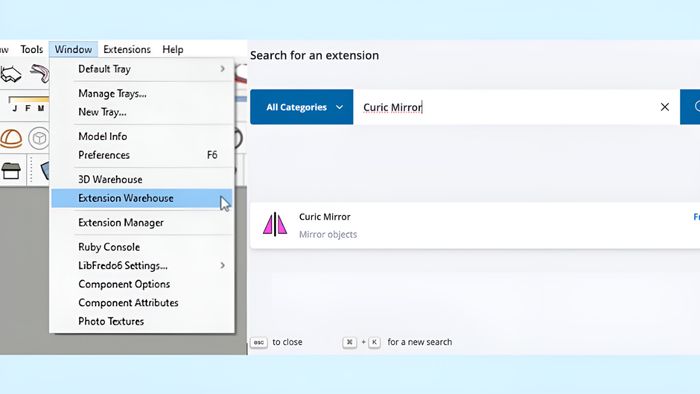Viewport: 700px width, 394px height.
Task: Open the All Categories dropdown
Action: [x=302, y=107]
